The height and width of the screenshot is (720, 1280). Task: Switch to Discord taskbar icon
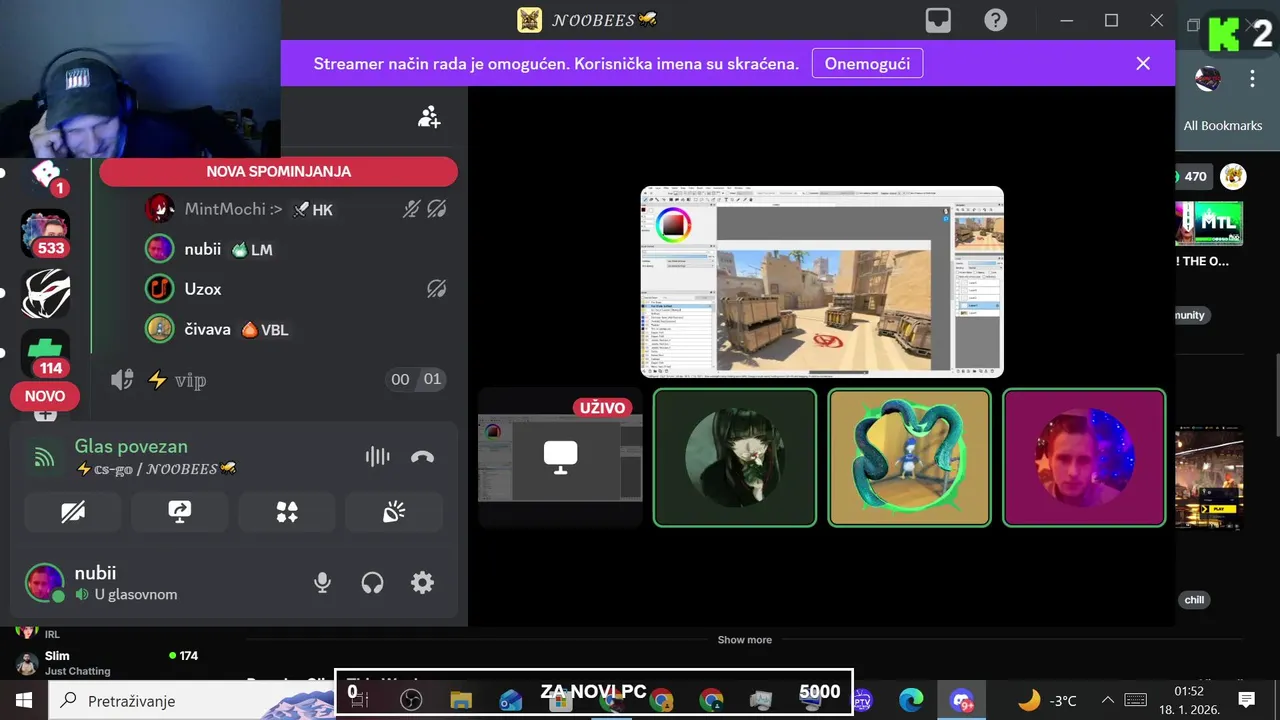coord(961,701)
